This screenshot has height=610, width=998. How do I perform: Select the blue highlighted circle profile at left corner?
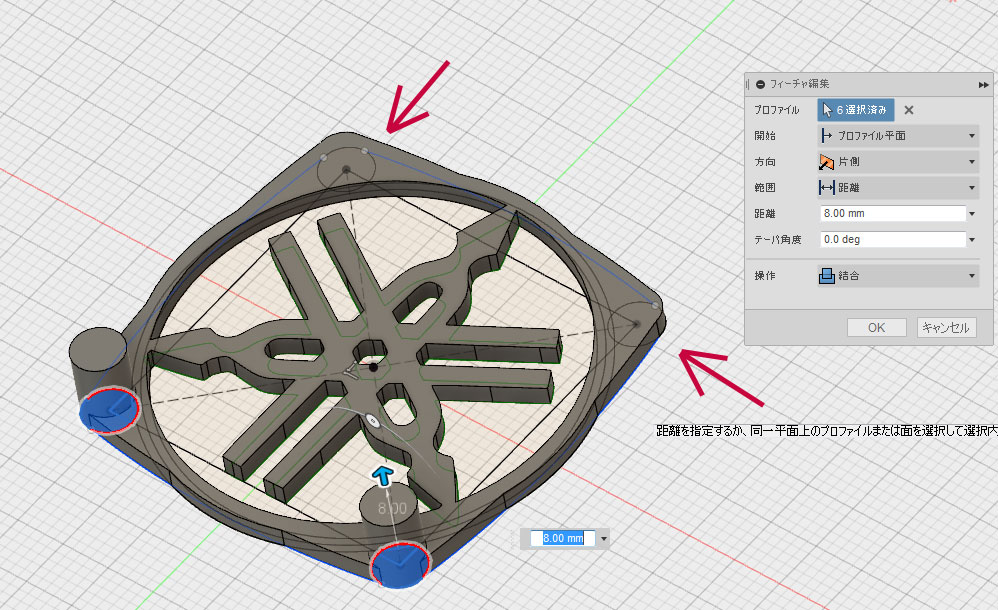click(109, 409)
